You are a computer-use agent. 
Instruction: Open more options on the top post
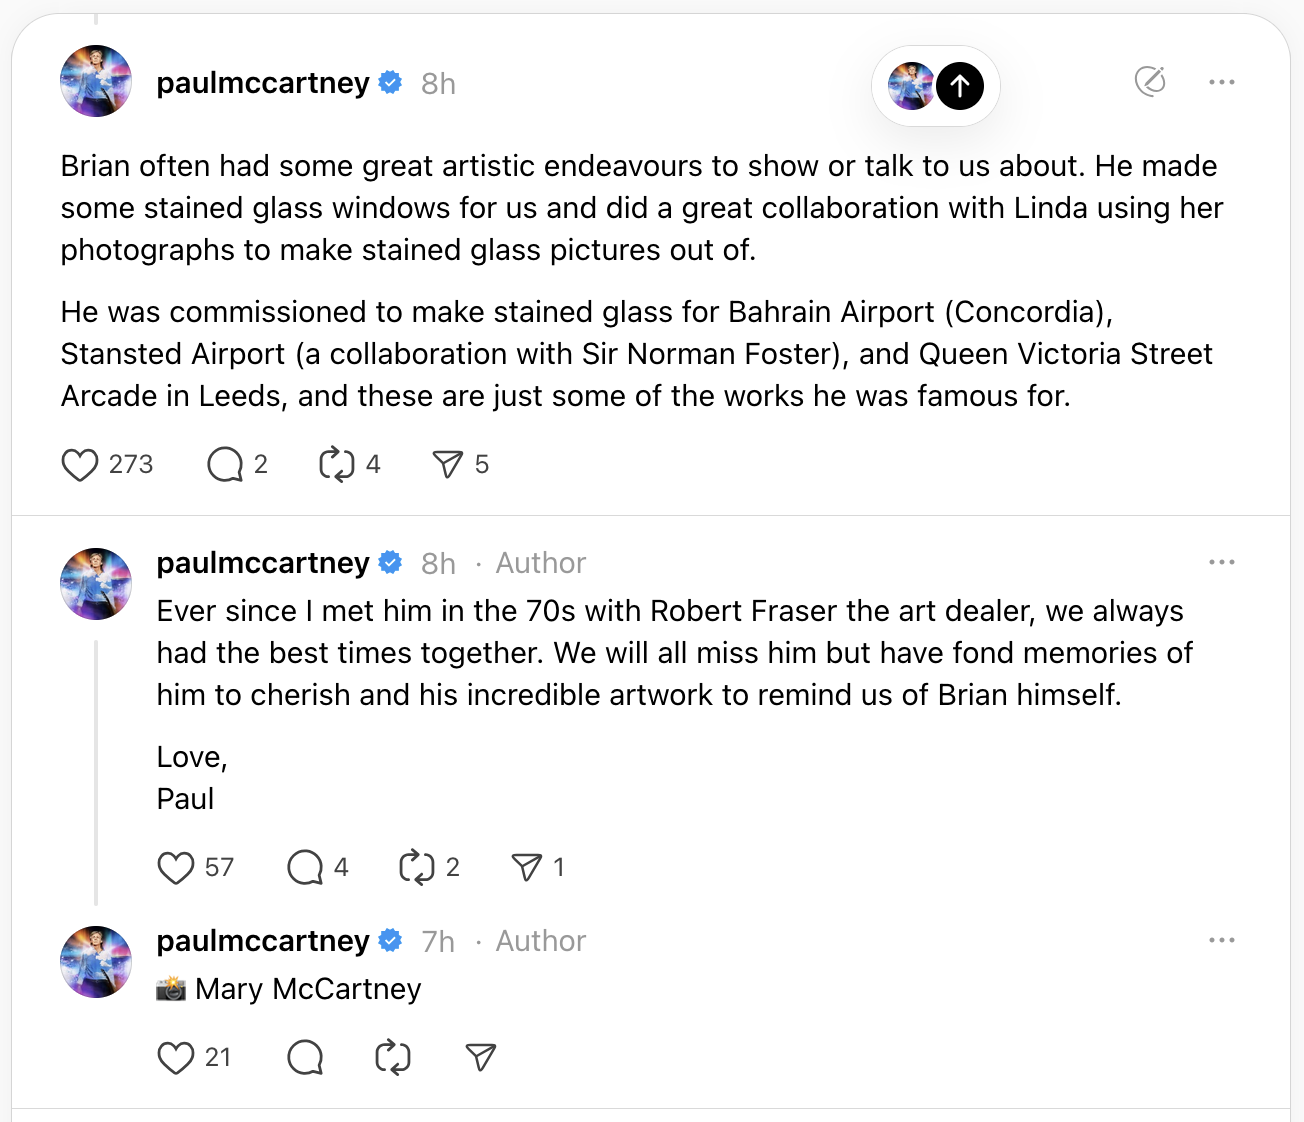(x=1221, y=83)
